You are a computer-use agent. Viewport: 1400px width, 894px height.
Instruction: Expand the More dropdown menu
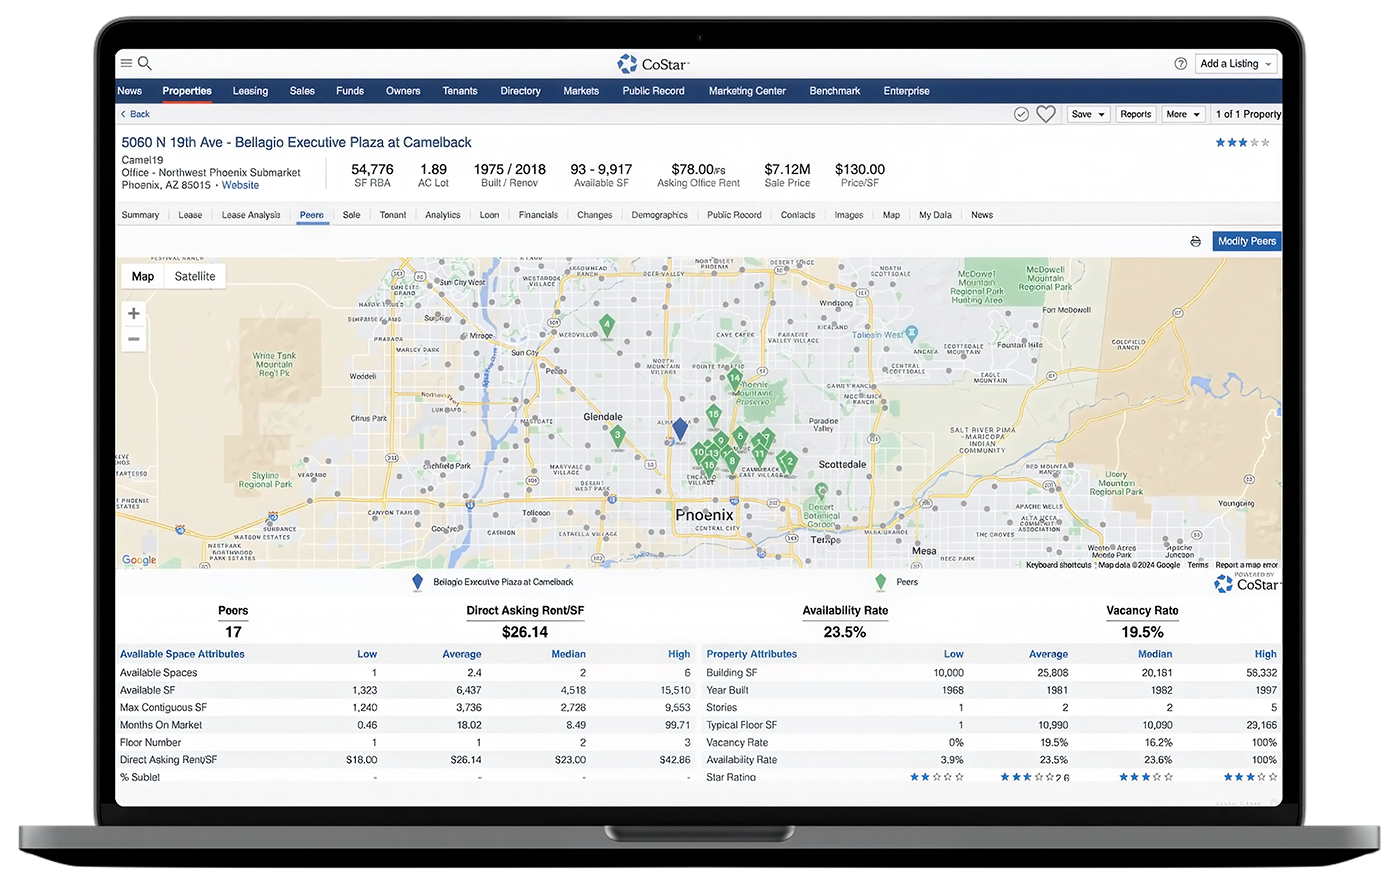[x=1183, y=114]
